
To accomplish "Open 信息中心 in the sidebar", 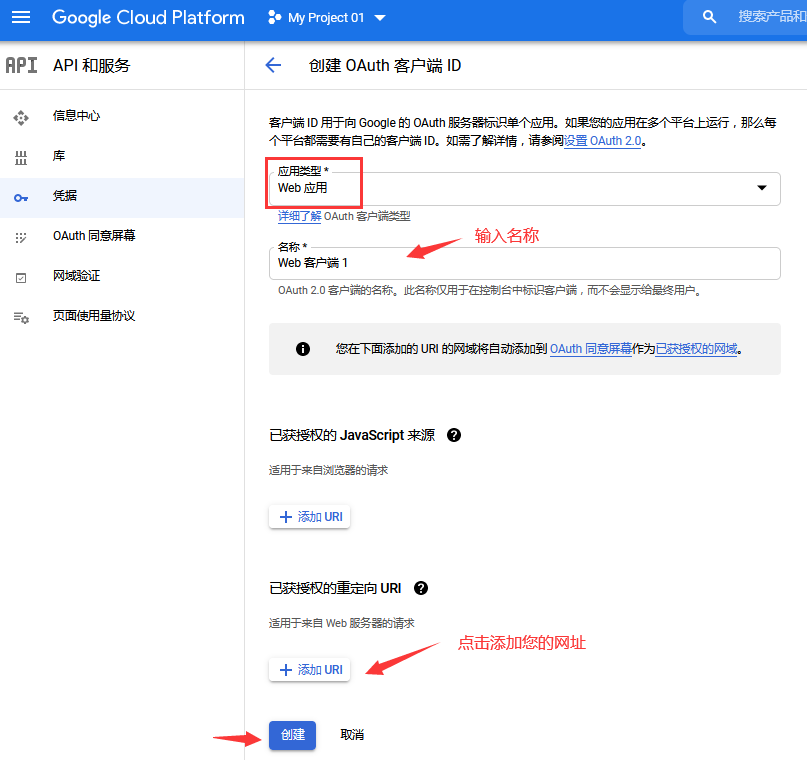I will pos(122,116).
